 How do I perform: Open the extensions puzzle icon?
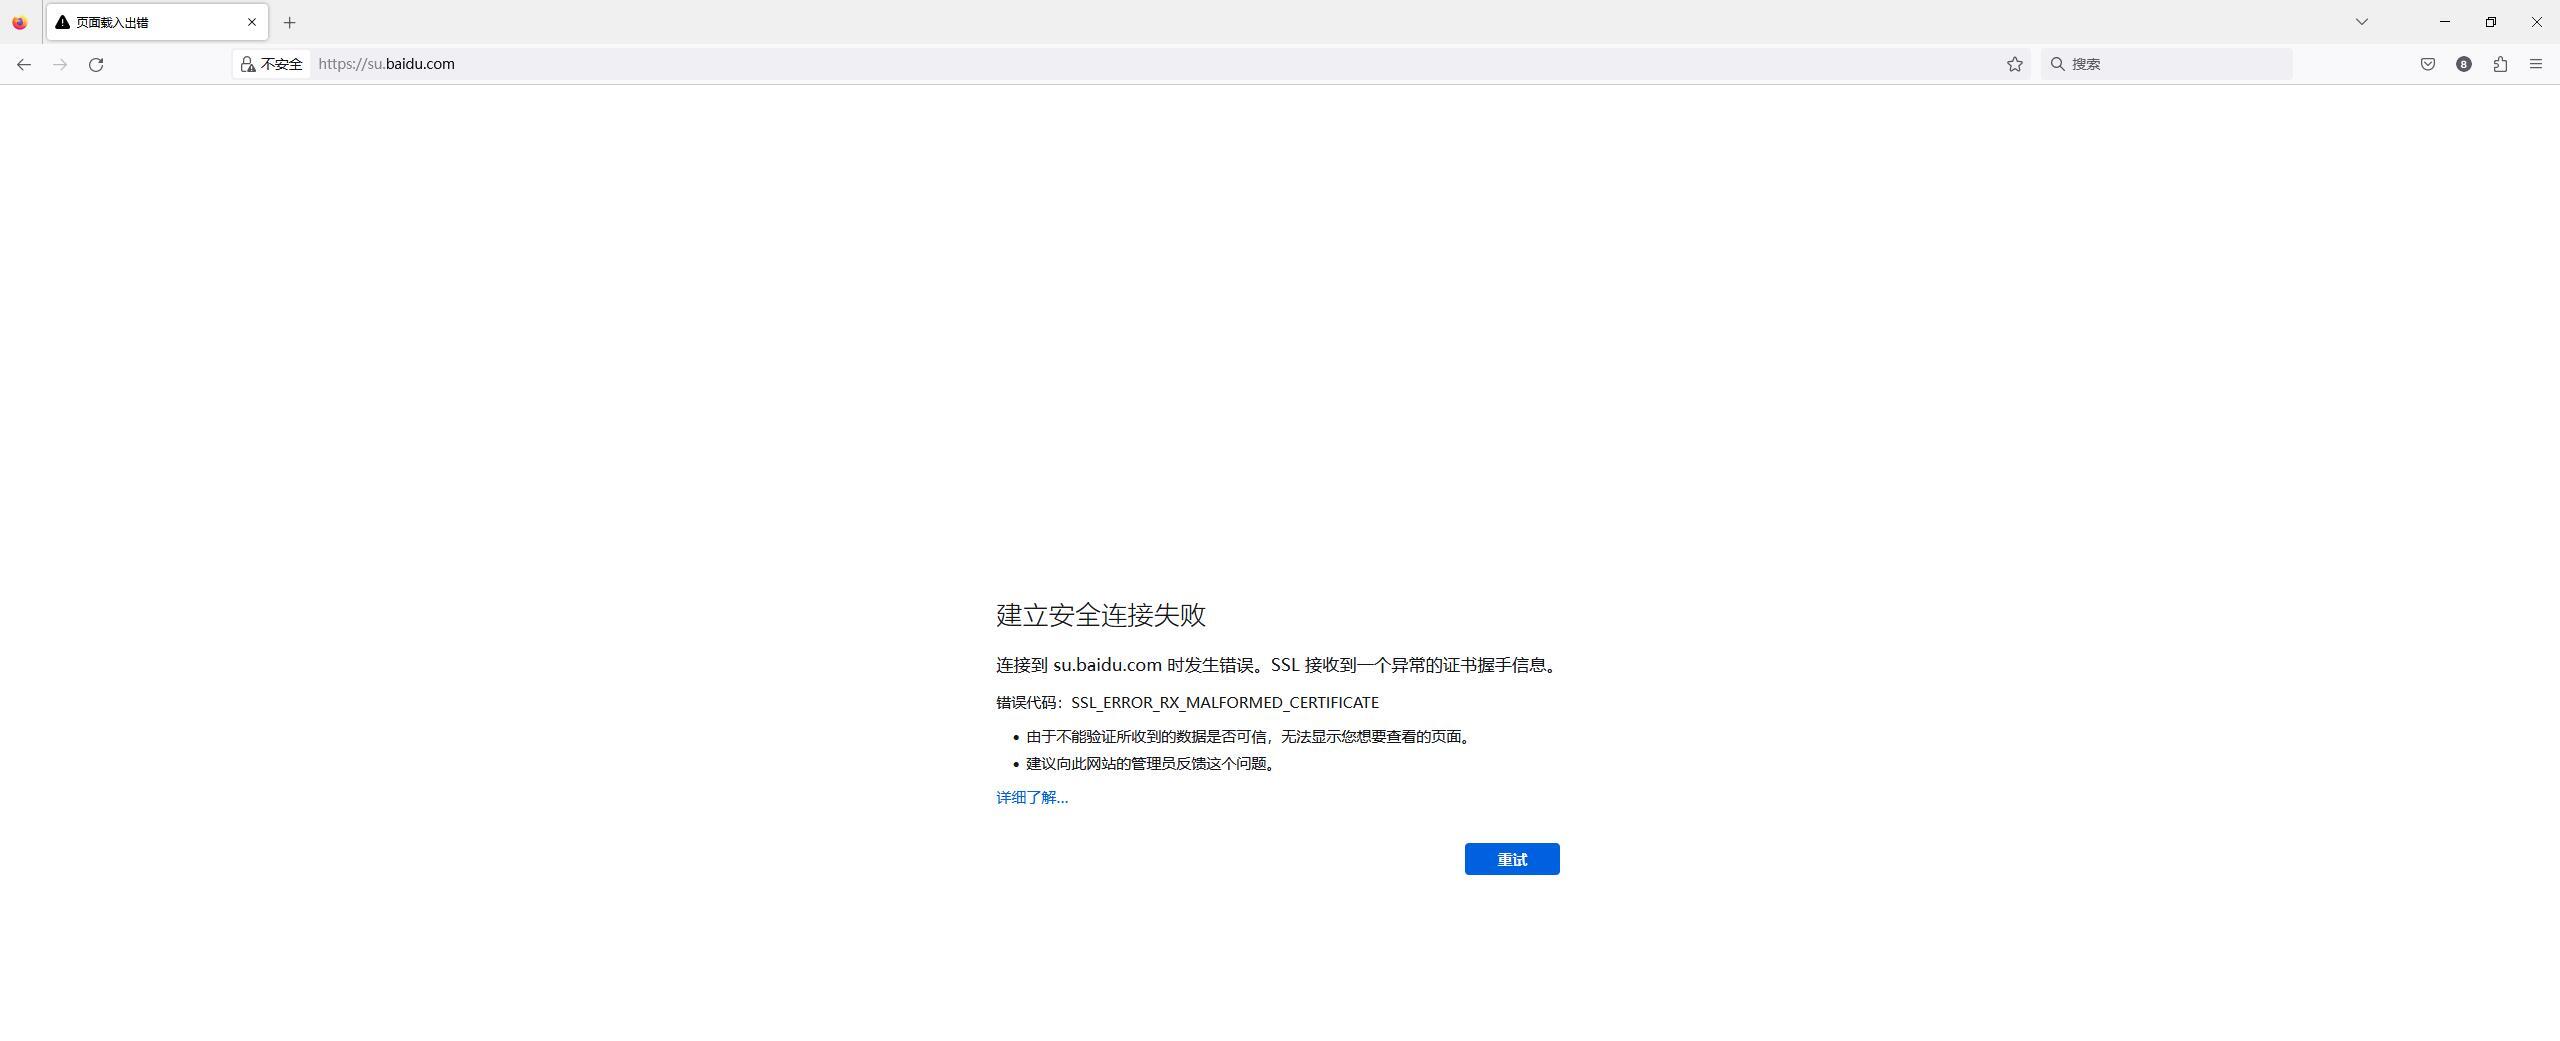[2500, 64]
